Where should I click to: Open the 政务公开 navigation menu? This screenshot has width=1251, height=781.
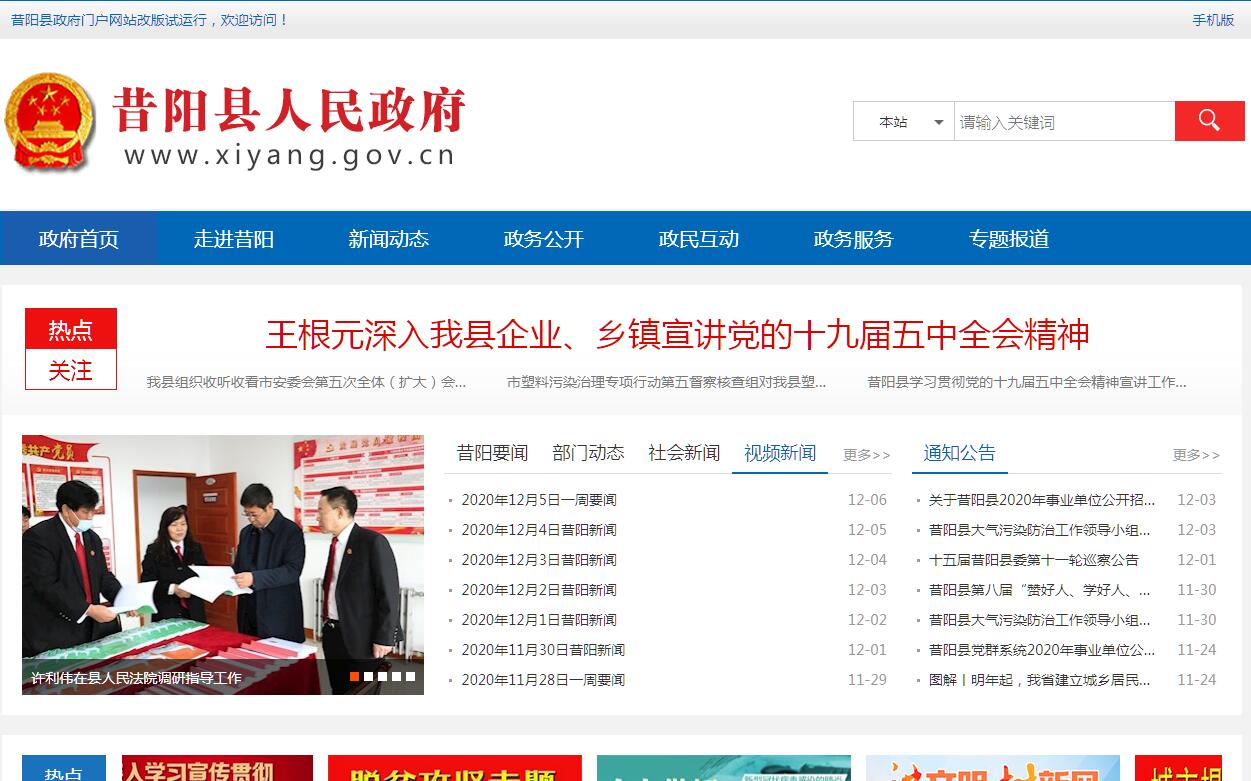coord(543,238)
